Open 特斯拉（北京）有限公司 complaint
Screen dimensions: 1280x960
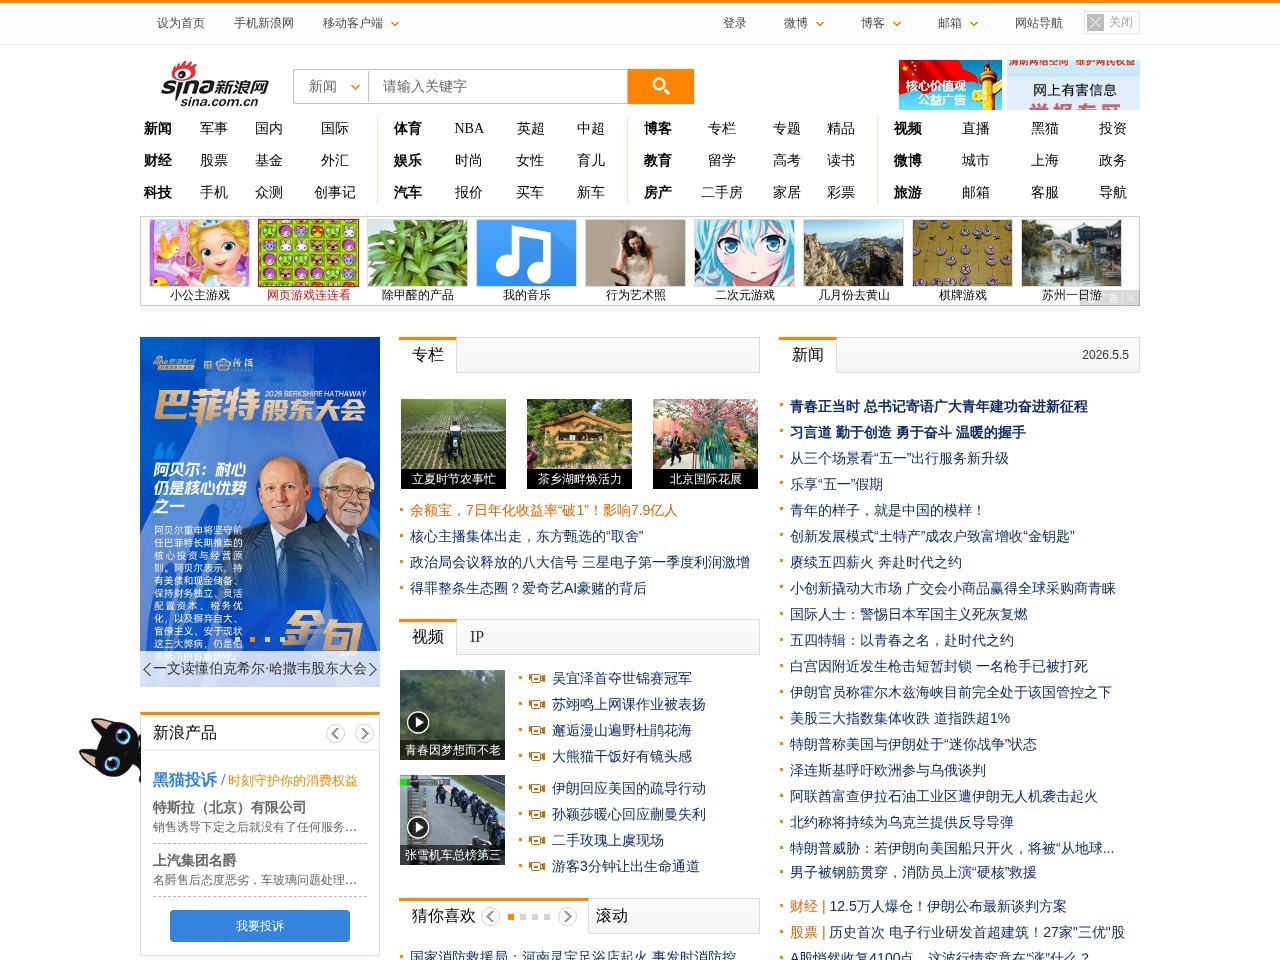click(x=229, y=807)
